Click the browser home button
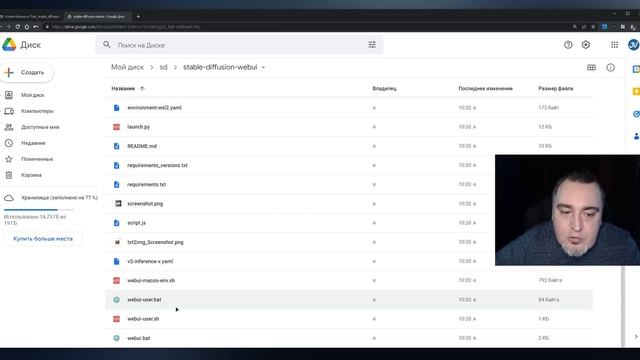The image size is (640, 360). (x=27, y=27)
